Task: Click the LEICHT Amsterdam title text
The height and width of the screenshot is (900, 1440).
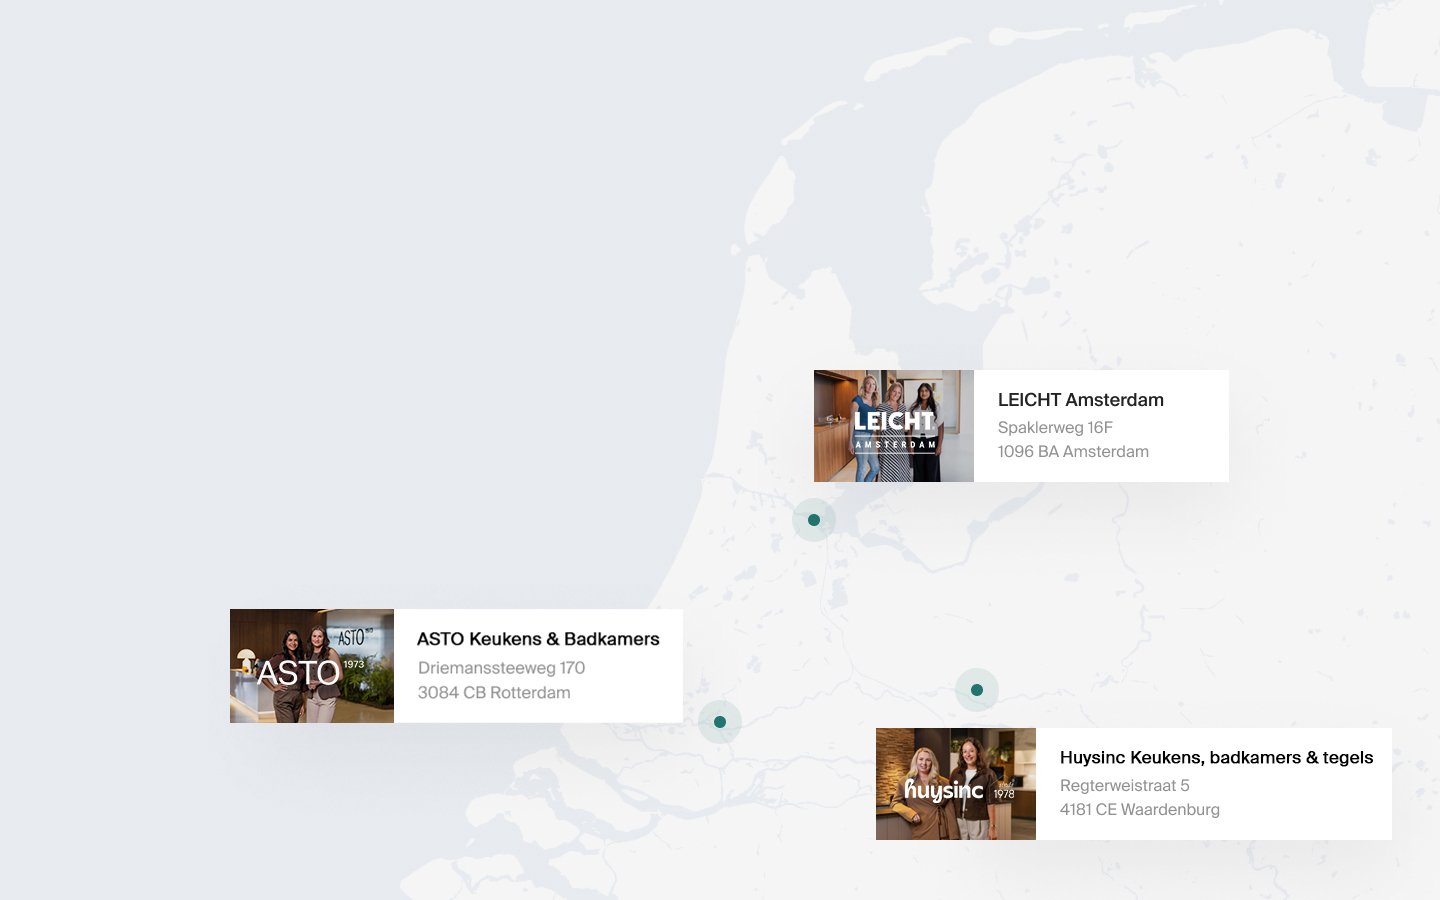Action: (1080, 399)
